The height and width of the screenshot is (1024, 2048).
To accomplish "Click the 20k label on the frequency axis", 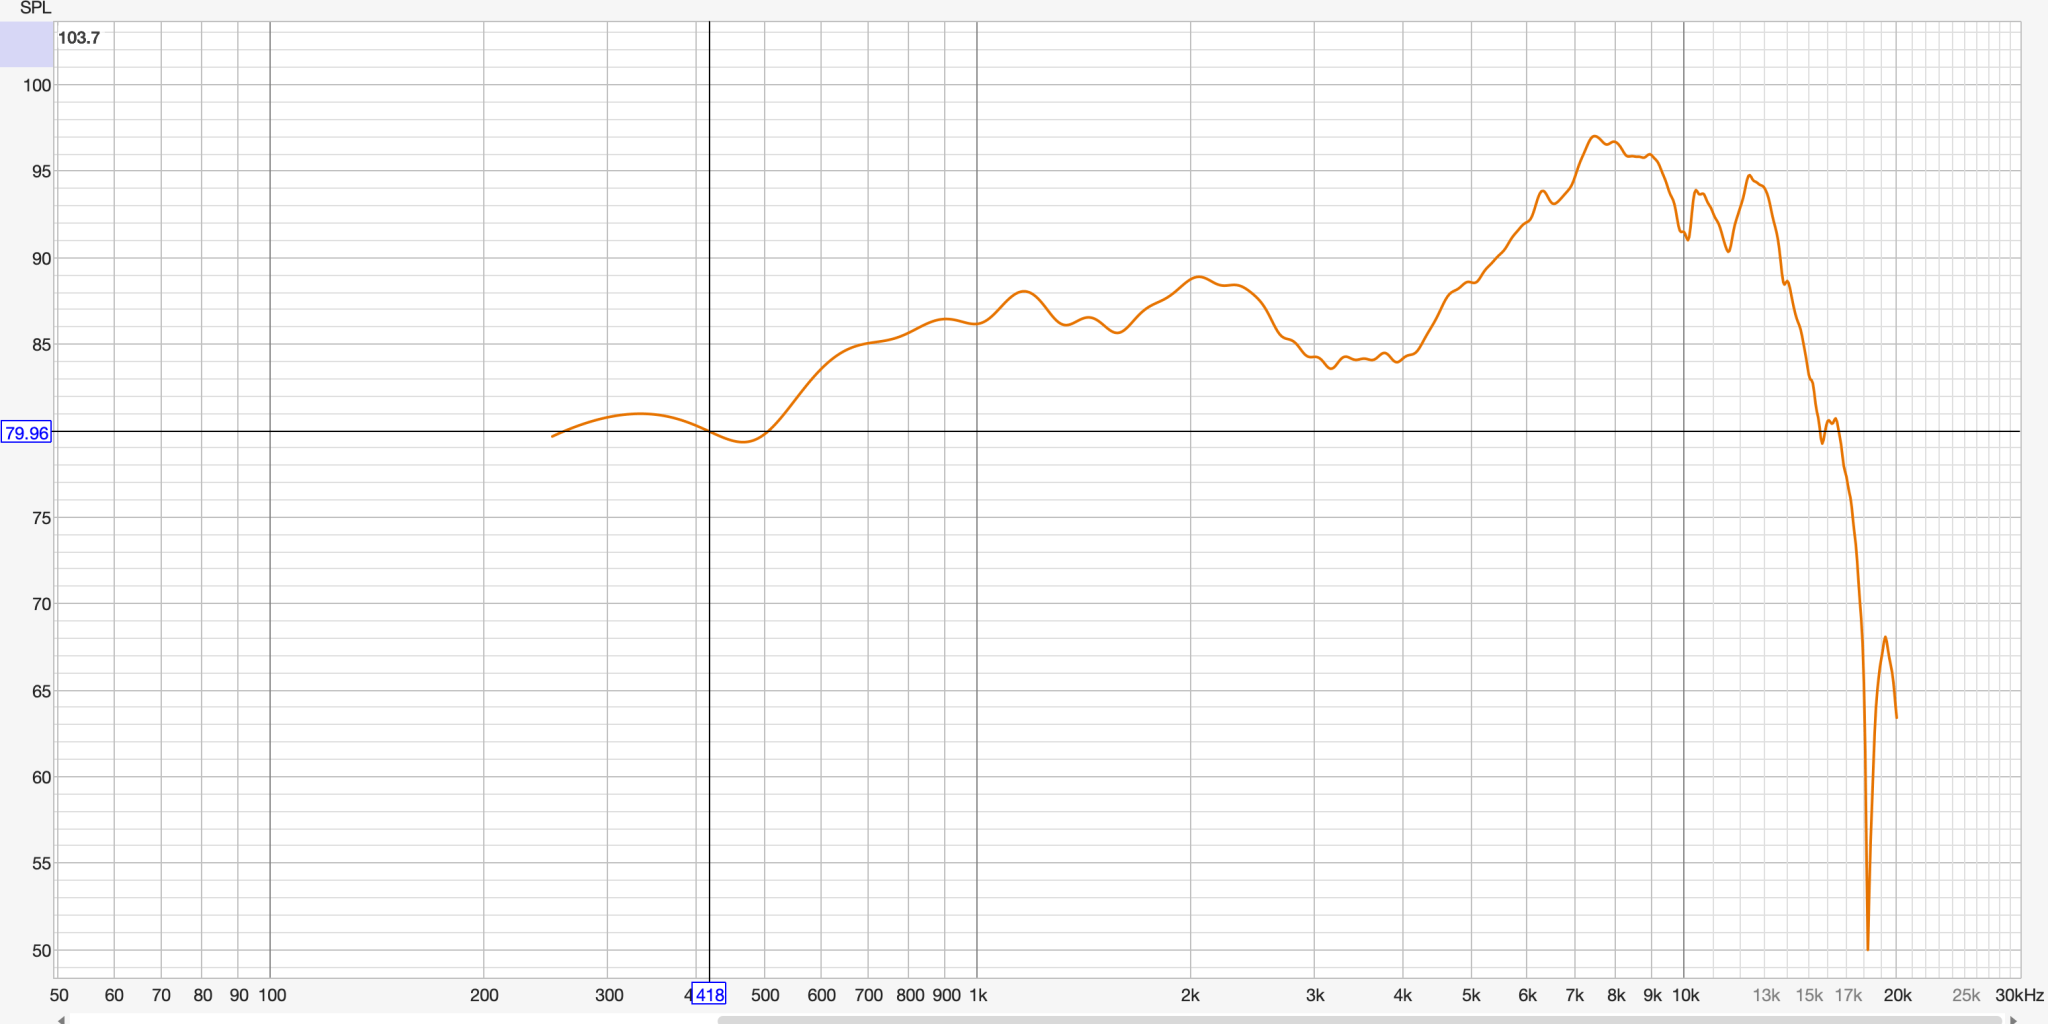I will tap(1897, 995).
